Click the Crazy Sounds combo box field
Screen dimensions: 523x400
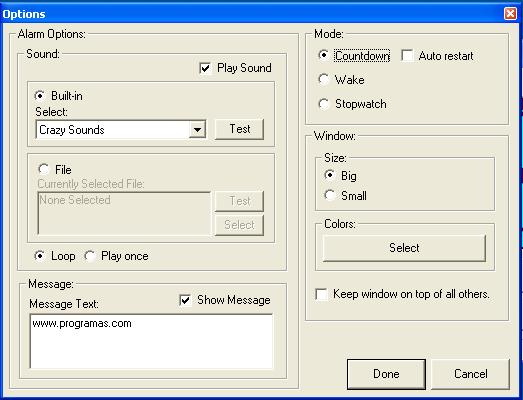tap(120, 130)
